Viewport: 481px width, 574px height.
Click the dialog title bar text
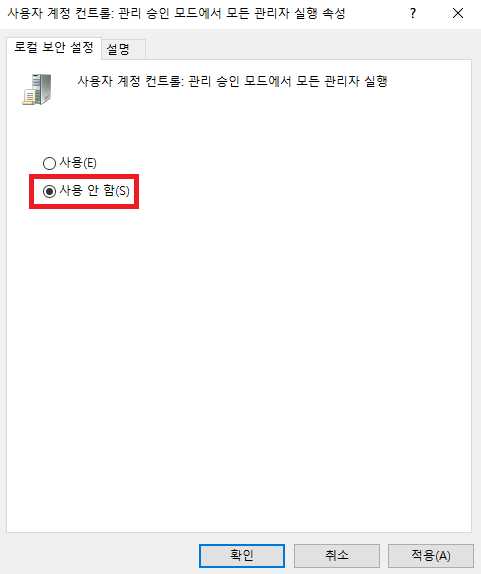176,14
